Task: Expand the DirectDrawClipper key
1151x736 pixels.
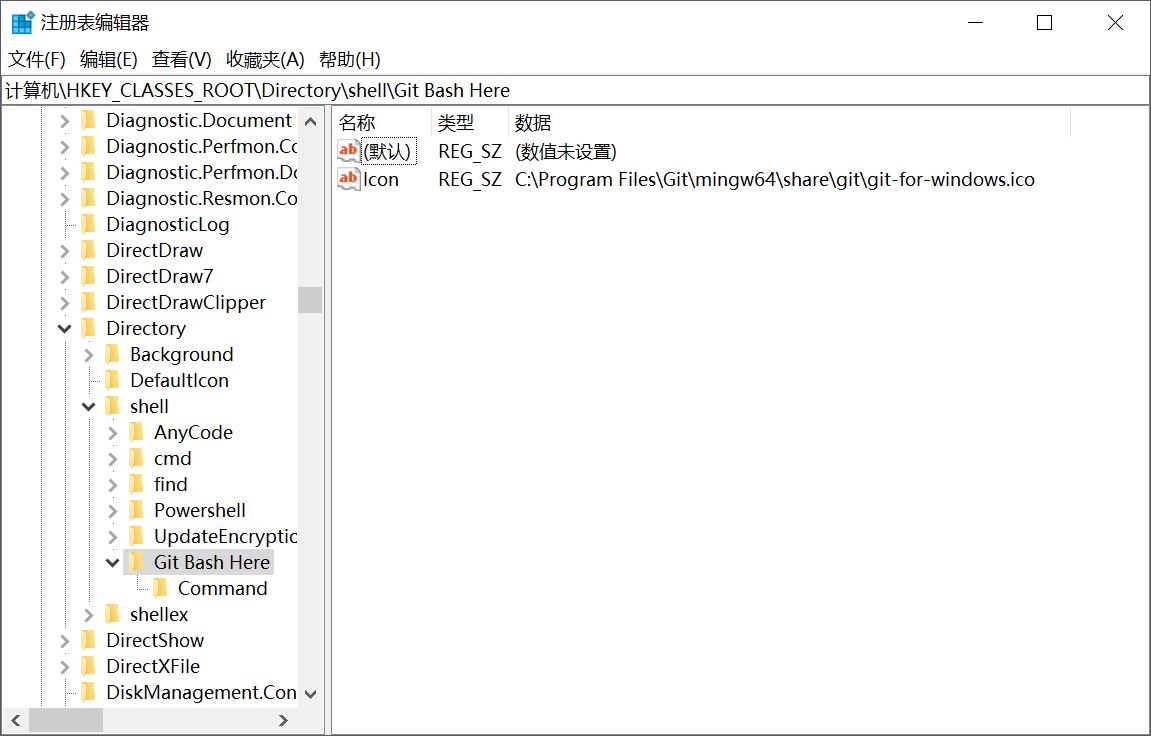Action: (x=65, y=303)
